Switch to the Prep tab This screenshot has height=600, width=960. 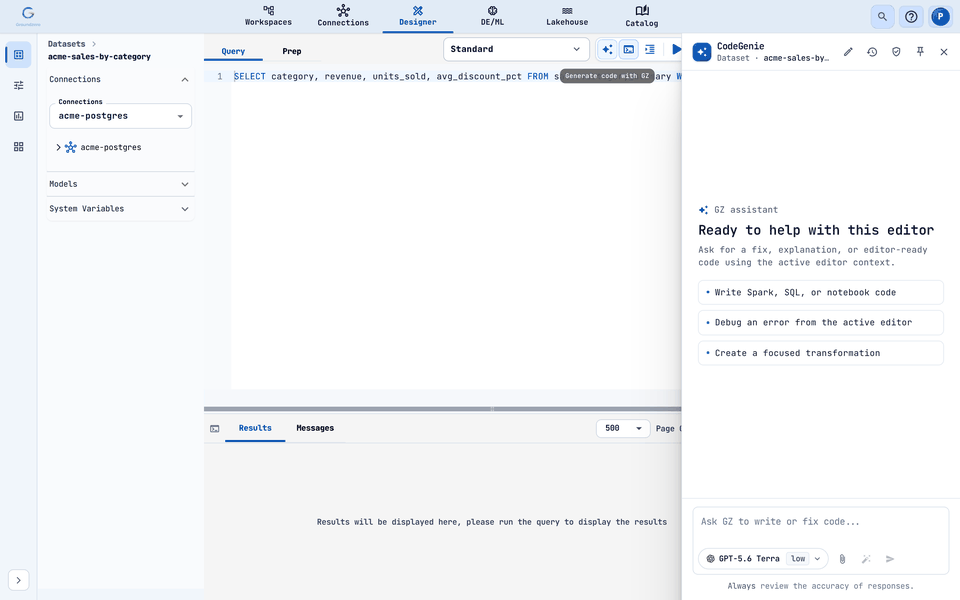[x=291, y=51]
